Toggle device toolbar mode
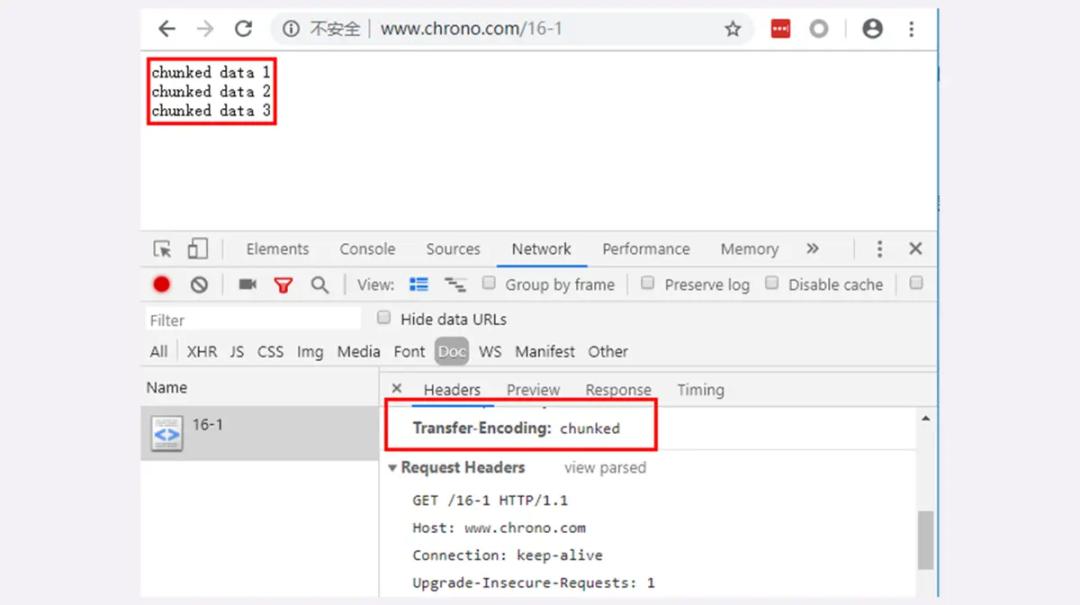 pos(198,249)
